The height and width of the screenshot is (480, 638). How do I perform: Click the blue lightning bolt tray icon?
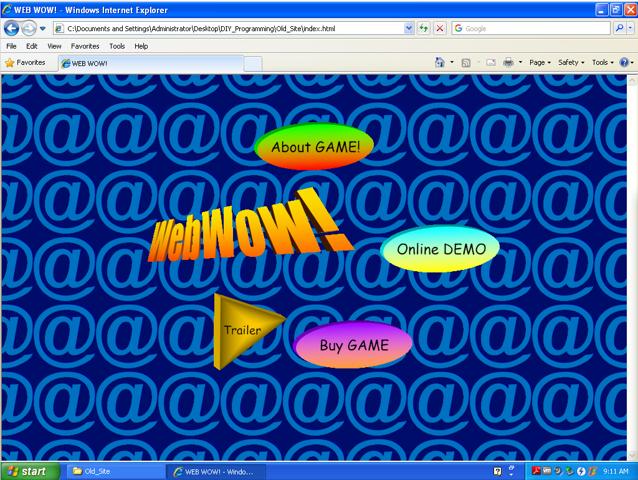581,471
